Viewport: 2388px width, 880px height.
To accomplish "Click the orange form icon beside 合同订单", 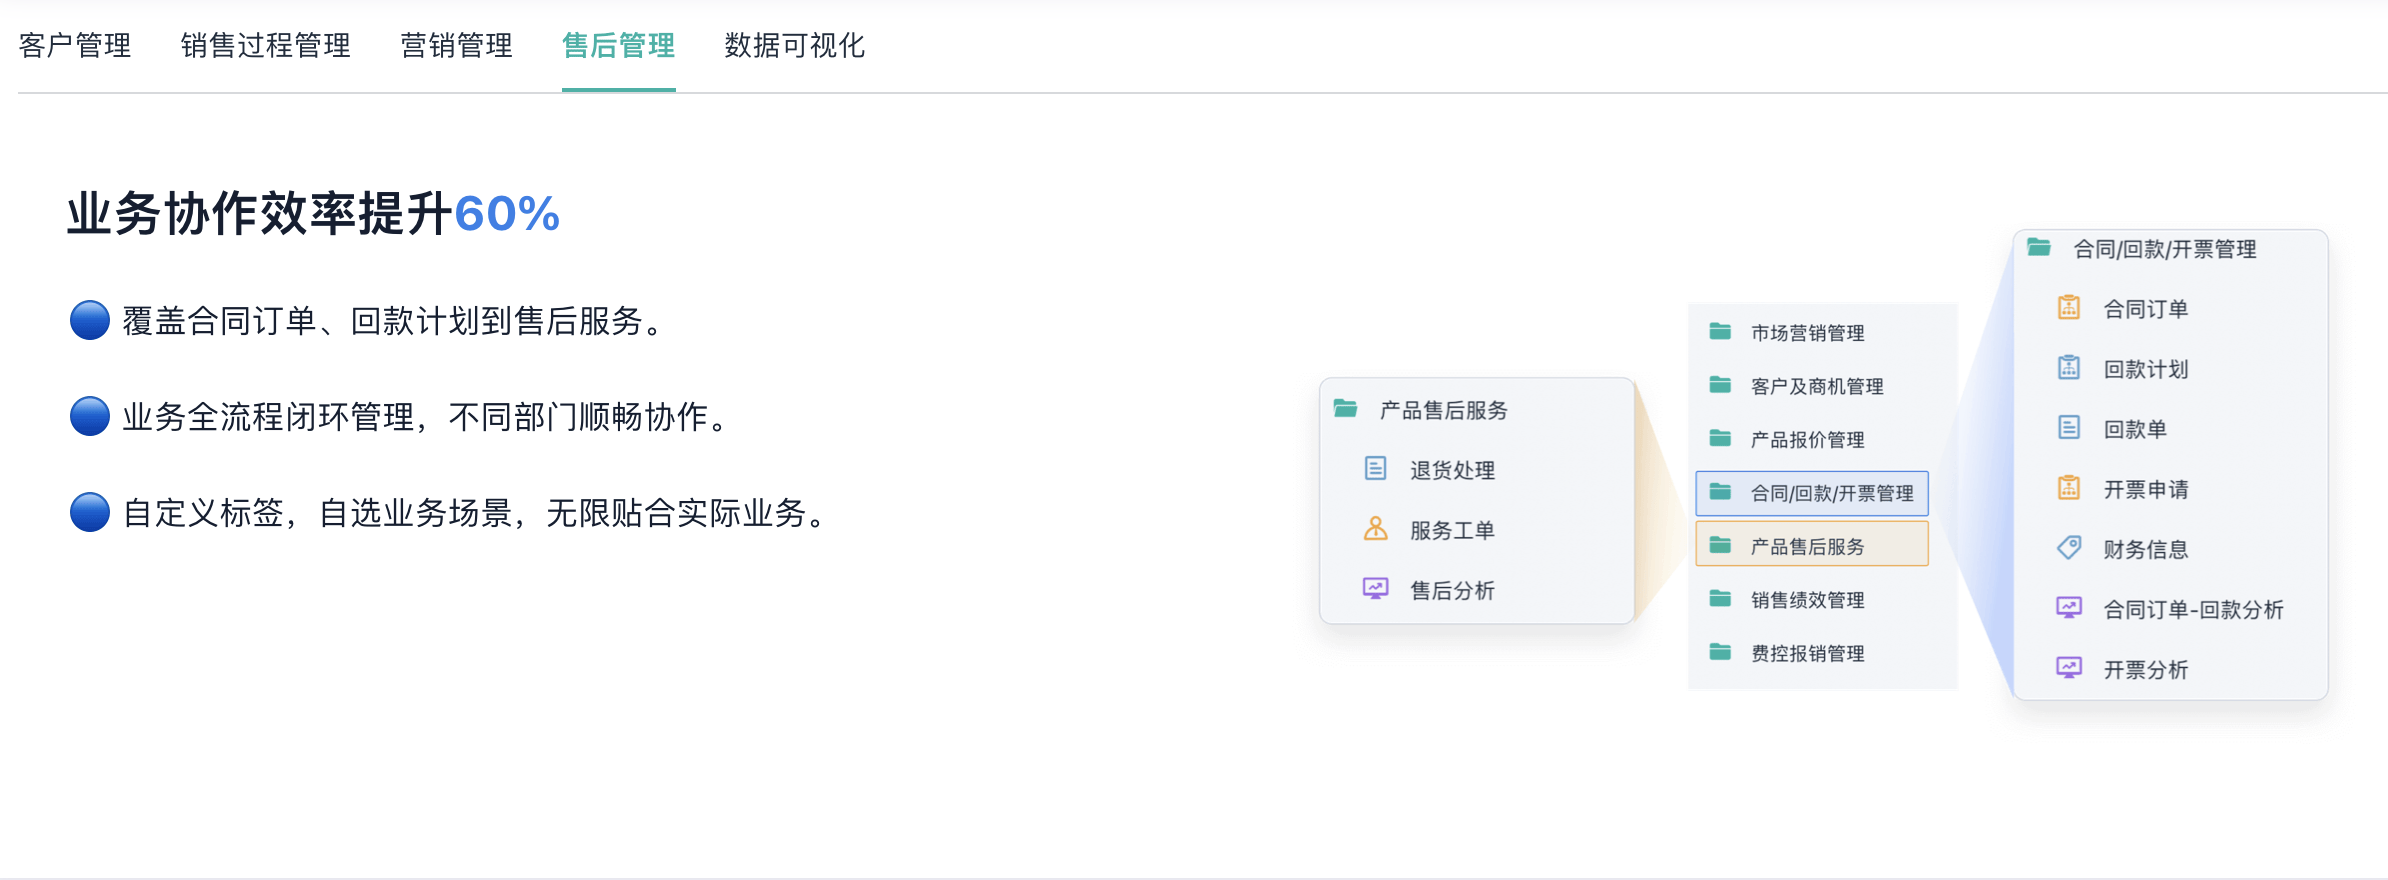I will (2069, 307).
